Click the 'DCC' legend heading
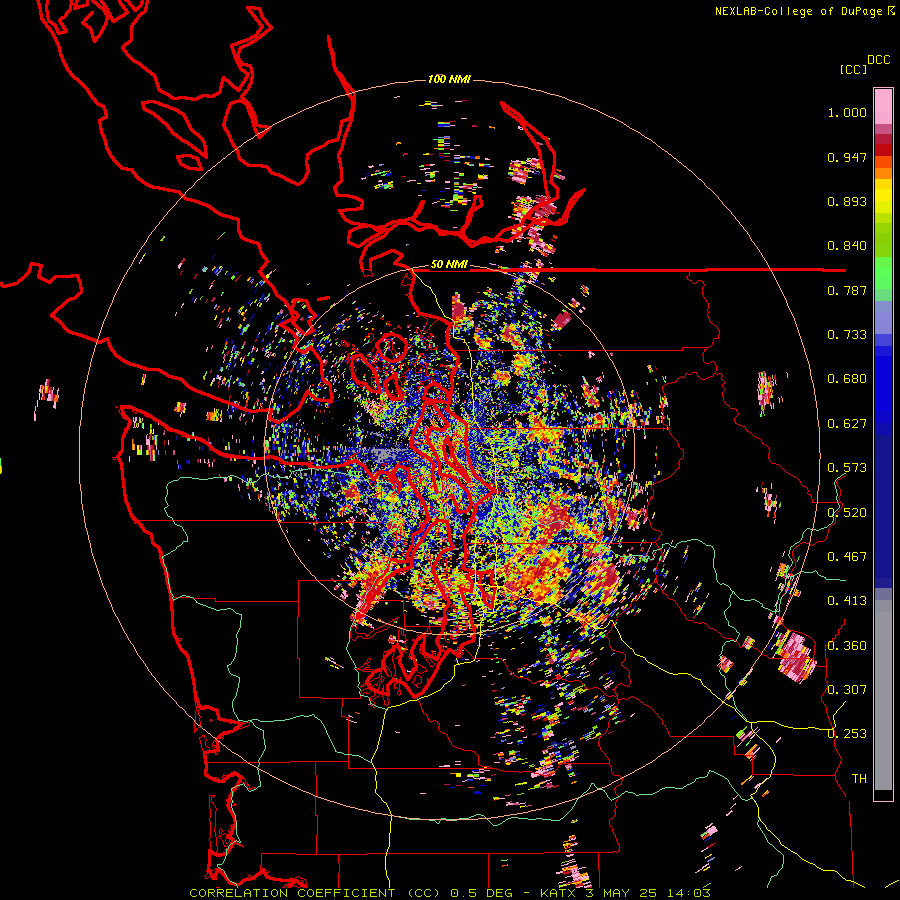 coord(878,60)
